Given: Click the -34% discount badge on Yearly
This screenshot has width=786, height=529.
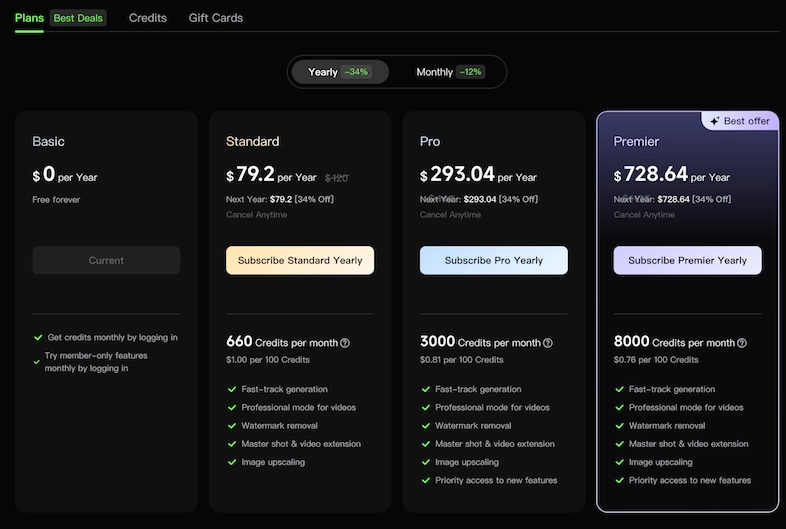Looking at the screenshot, I should pos(356,72).
